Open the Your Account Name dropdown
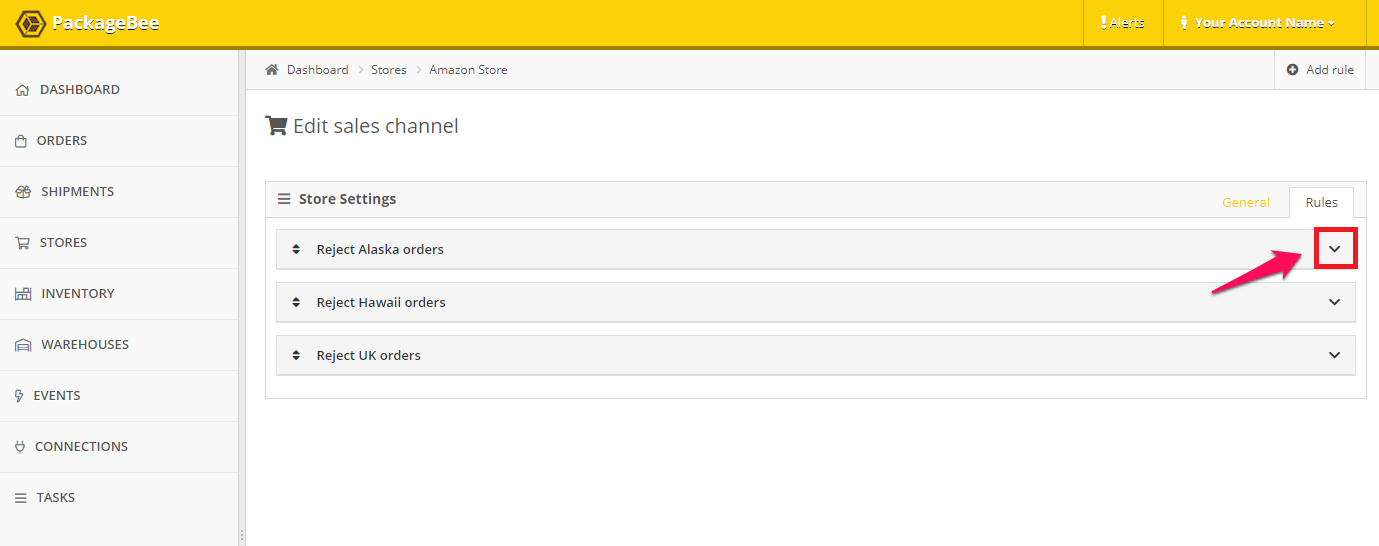 click(1257, 23)
